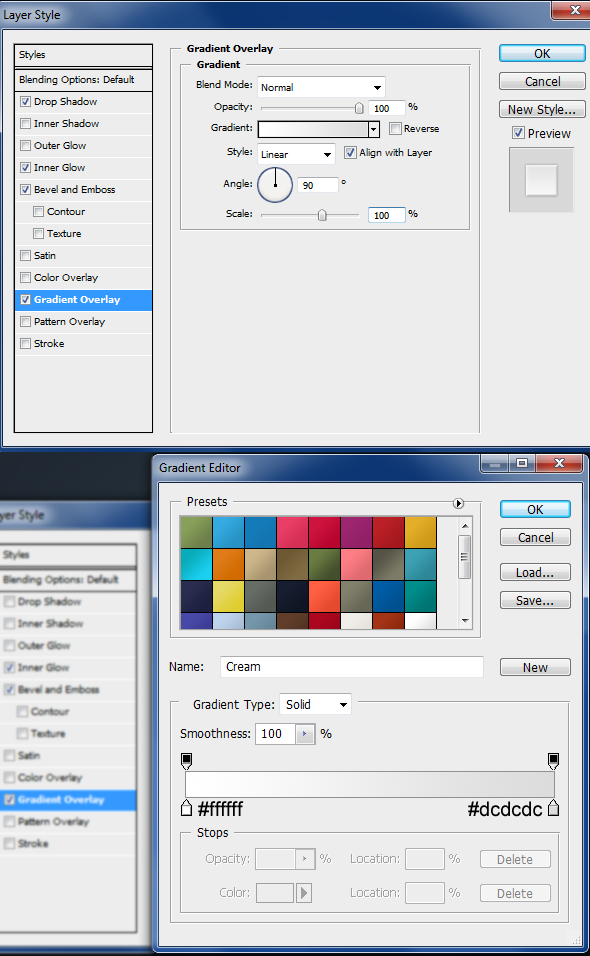Enable the Satin checkbox

tap(26, 255)
